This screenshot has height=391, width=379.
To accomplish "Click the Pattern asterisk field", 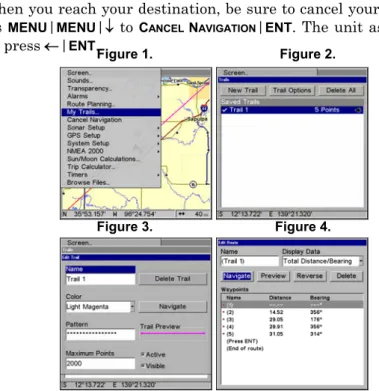I will point(100,334).
